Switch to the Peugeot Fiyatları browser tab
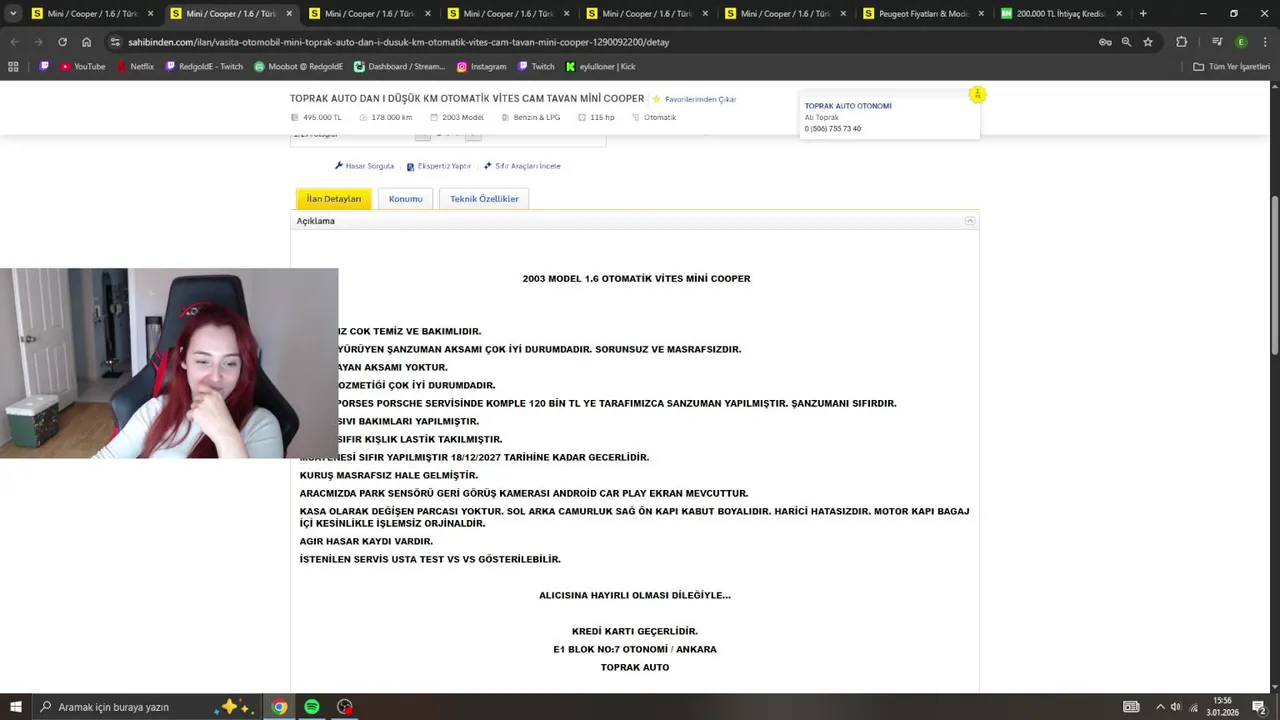 pos(924,14)
